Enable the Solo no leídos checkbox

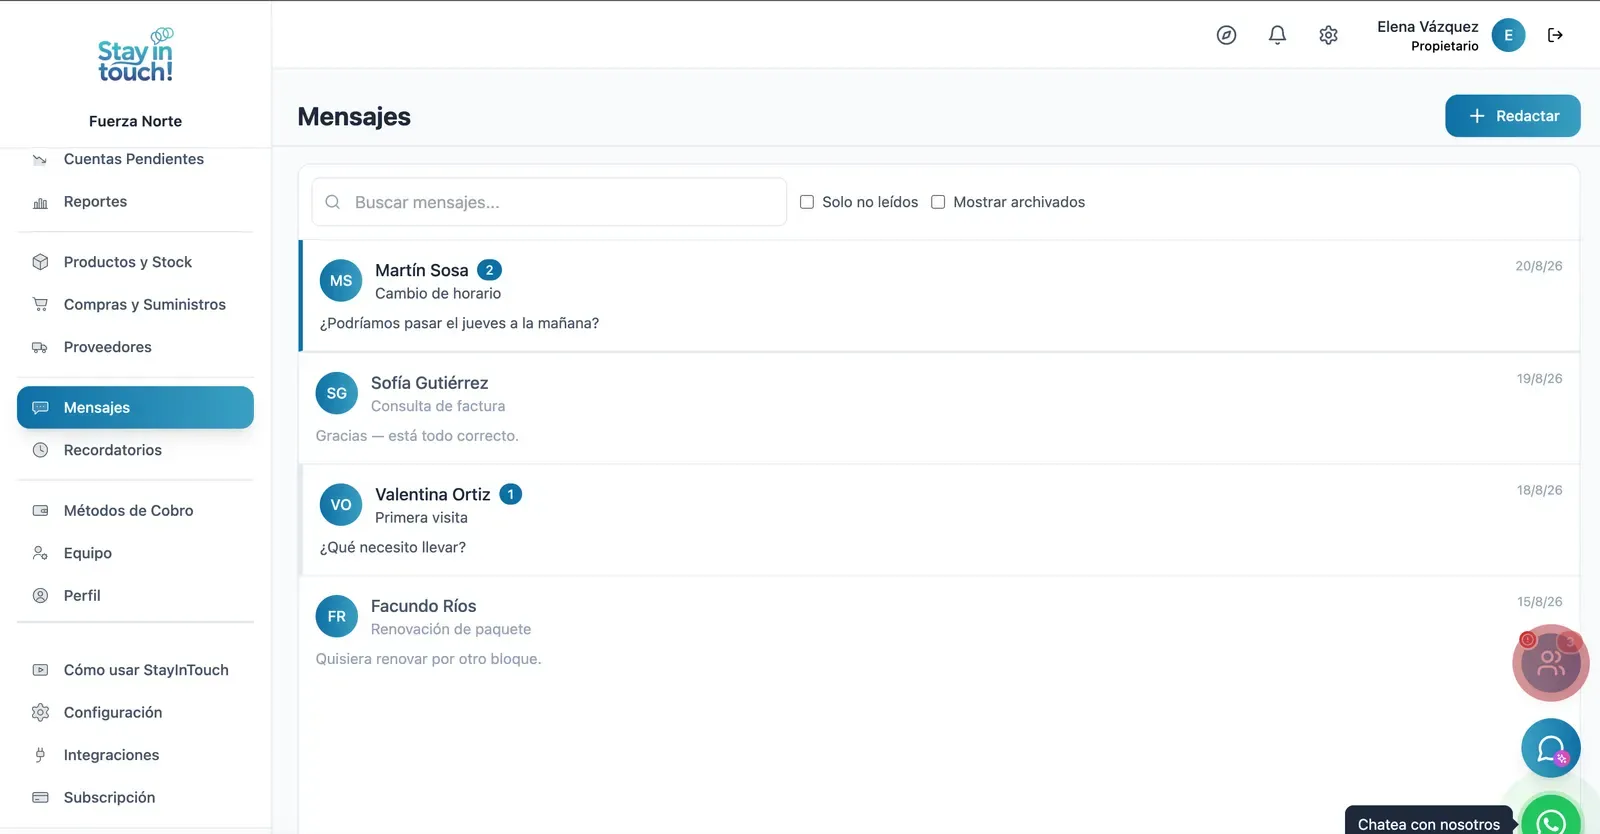pos(807,202)
